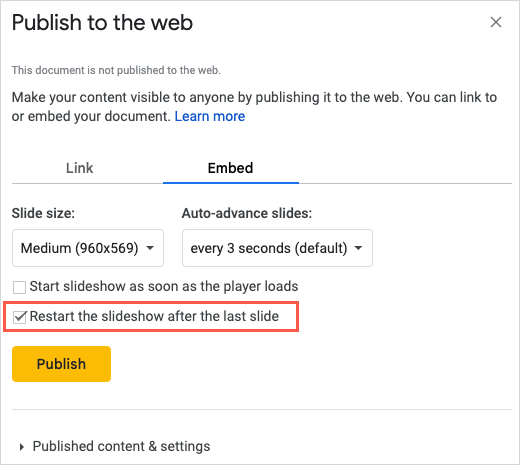520x465 pixels.
Task: Switch to the Link tab
Action: (x=79, y=168)
